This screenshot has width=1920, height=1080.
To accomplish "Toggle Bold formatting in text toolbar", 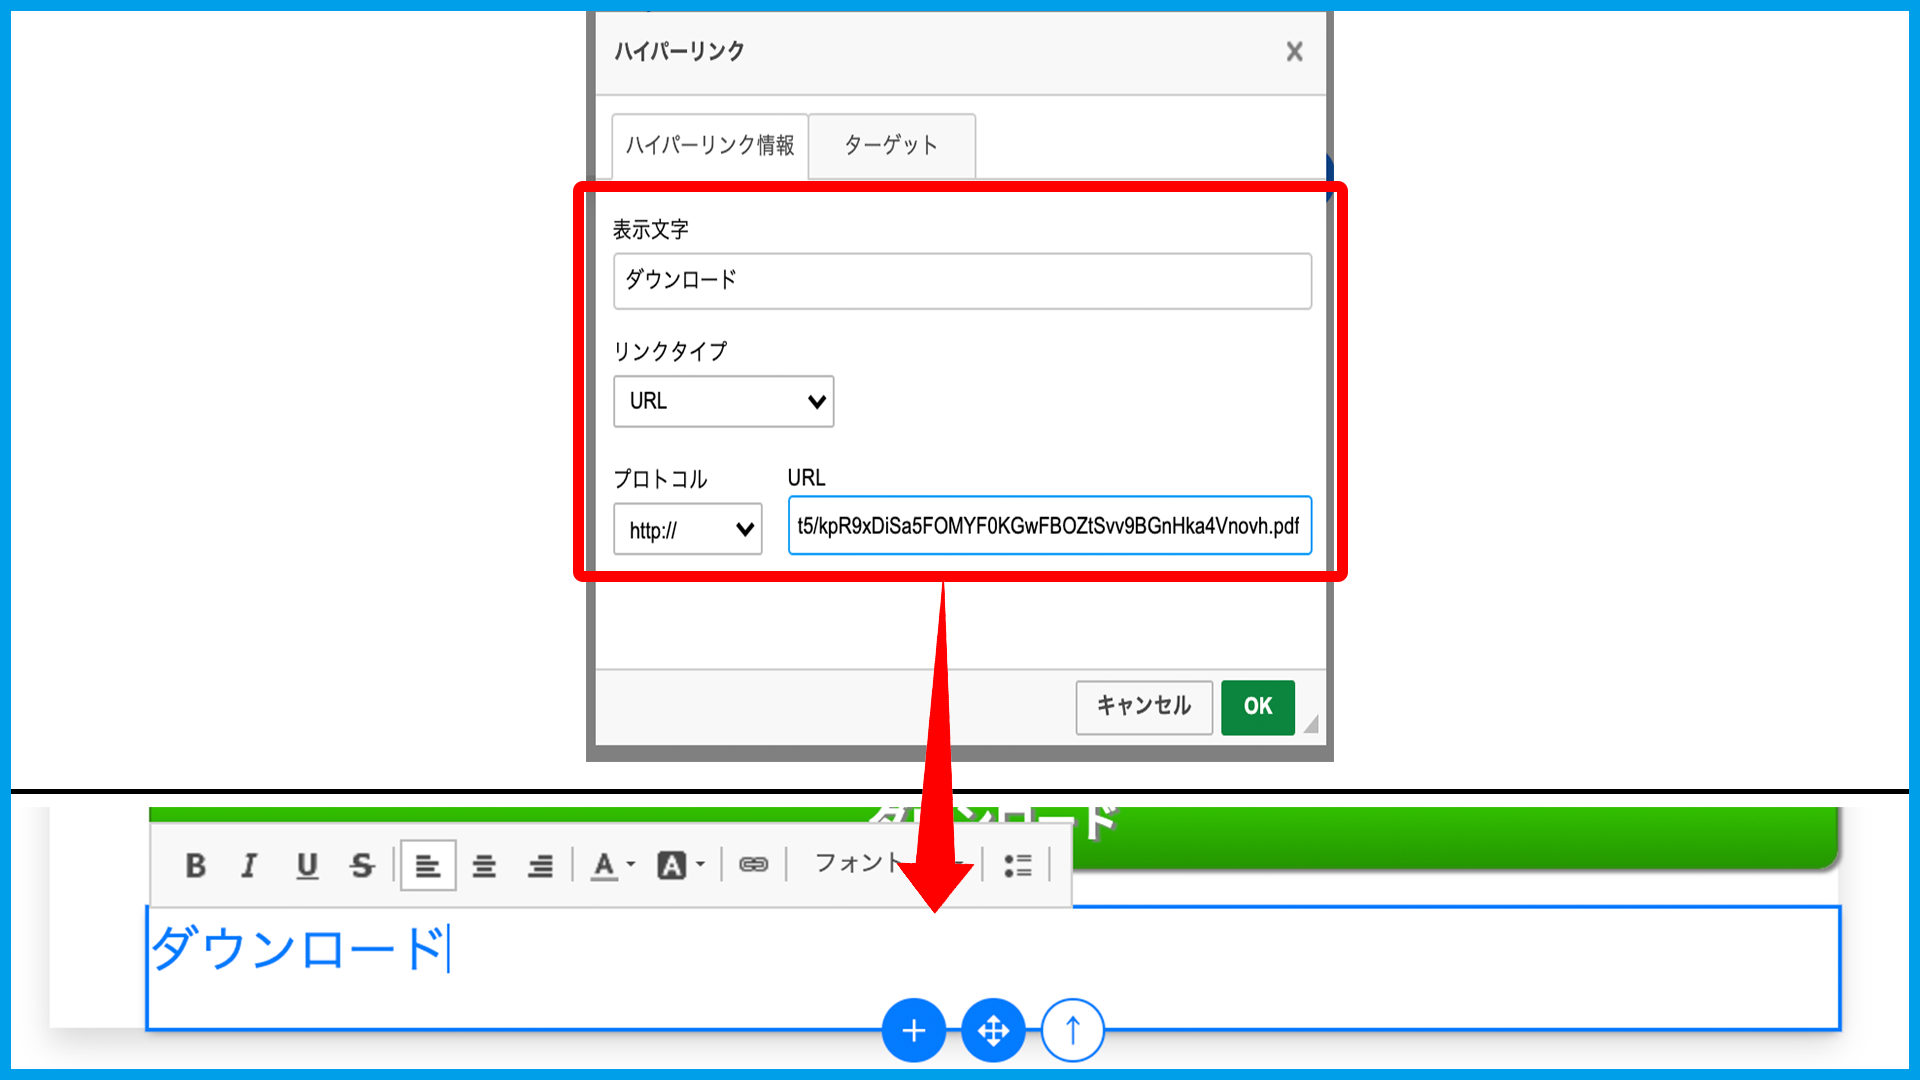I will (x=196, y=865).
